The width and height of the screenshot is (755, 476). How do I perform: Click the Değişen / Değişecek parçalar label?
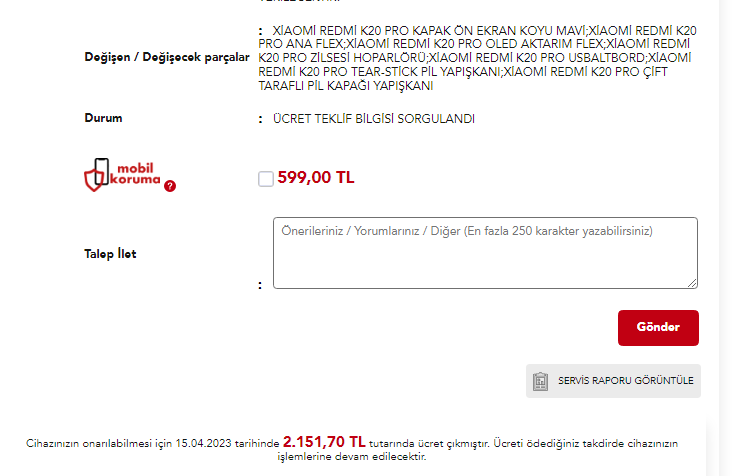click(167, 57)
